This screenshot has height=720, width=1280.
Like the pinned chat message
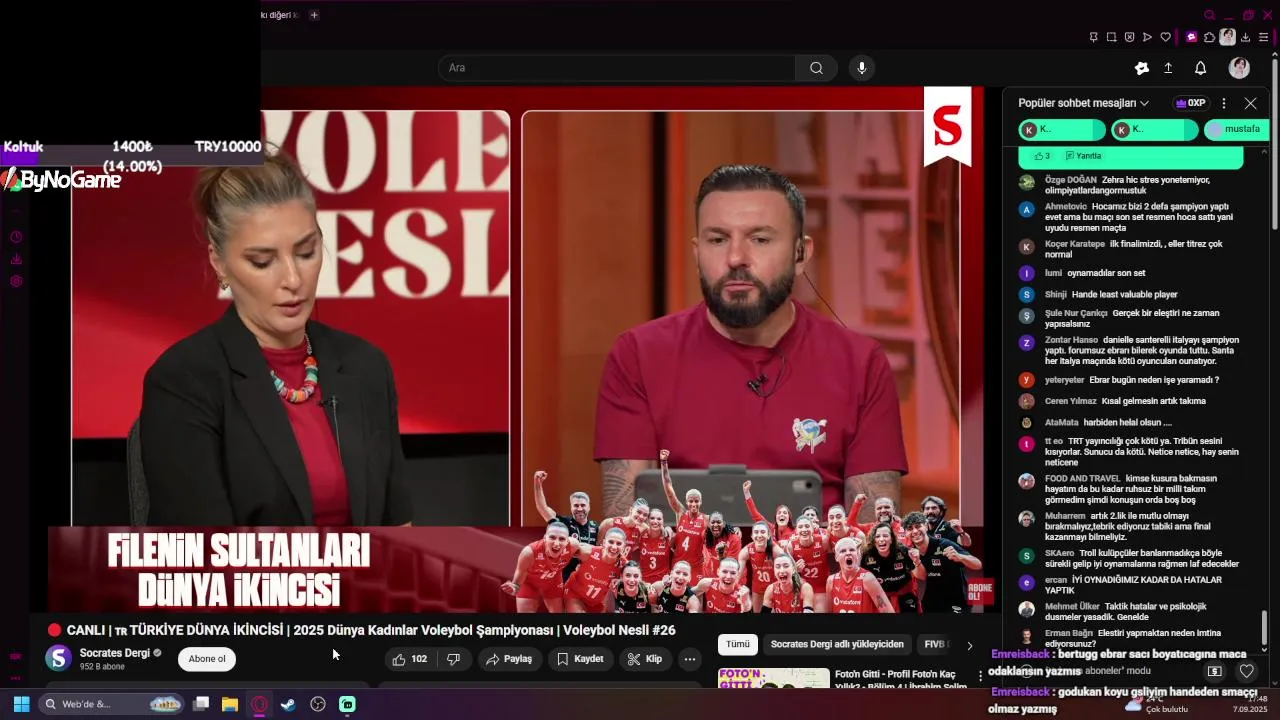(x=1042, y=156)
